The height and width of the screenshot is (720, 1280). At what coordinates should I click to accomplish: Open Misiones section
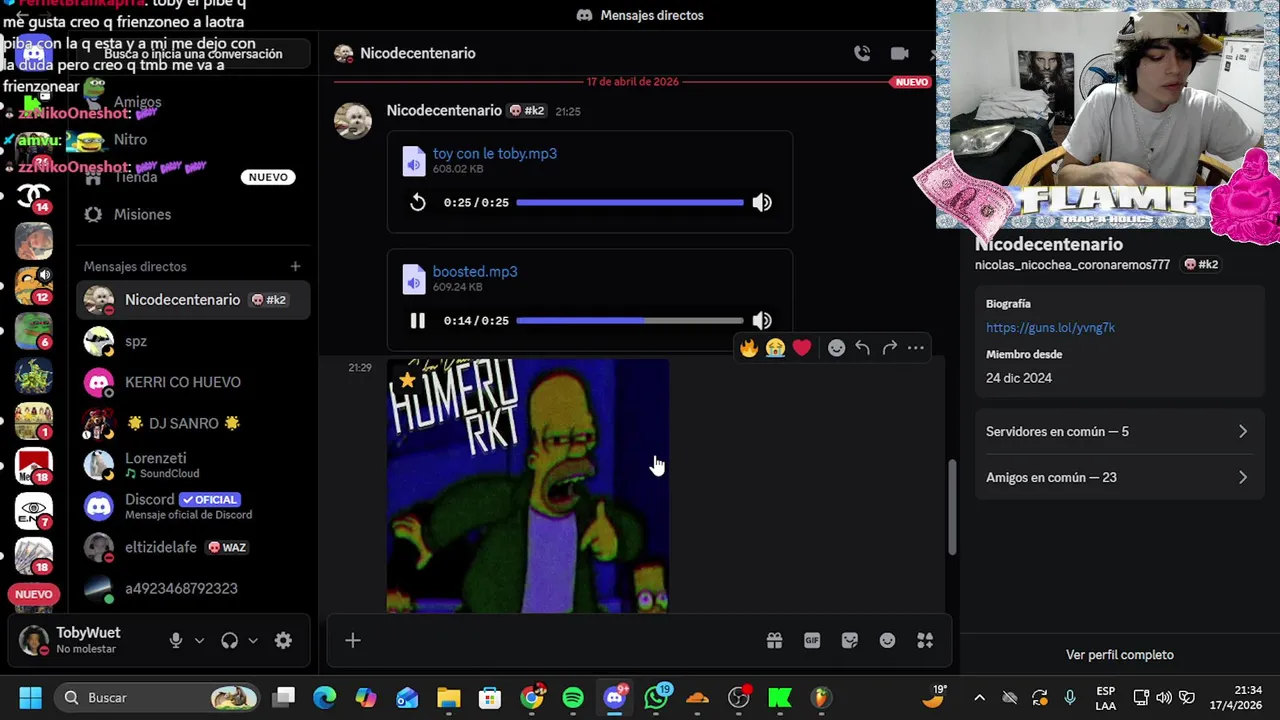click(x=193, y=215)
